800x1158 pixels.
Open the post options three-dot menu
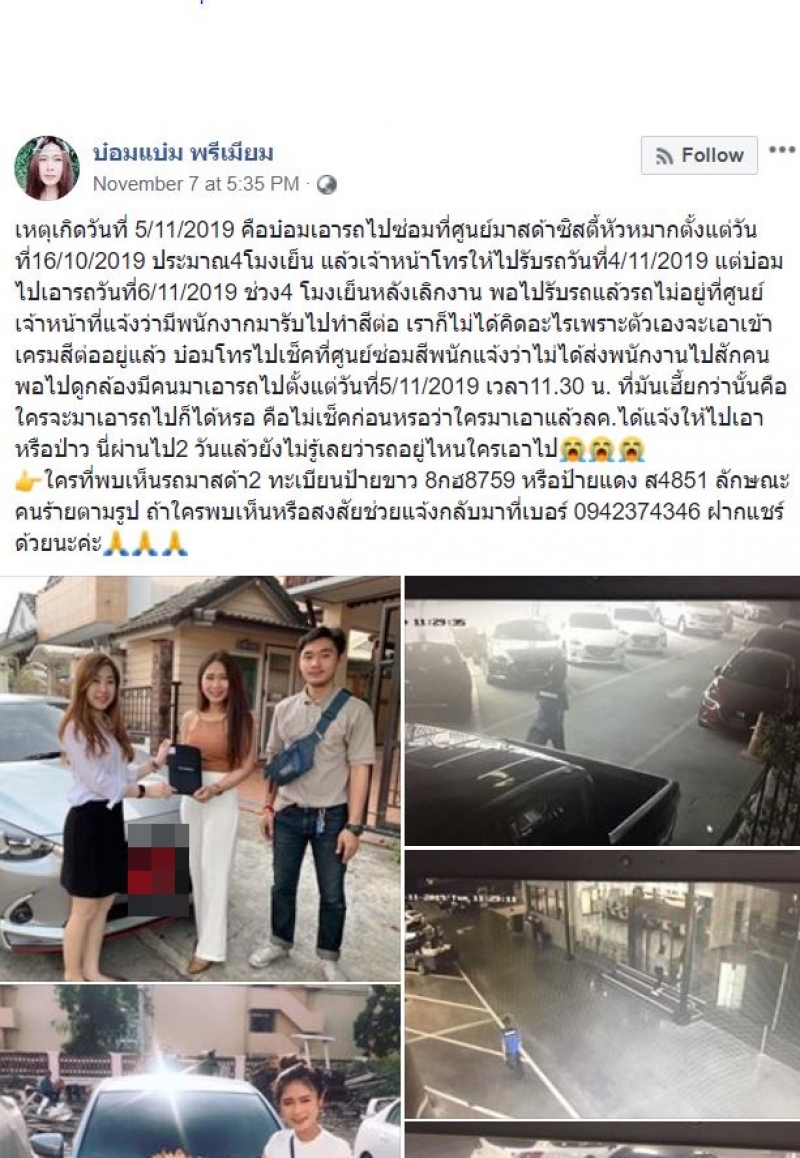pos(782,150)
